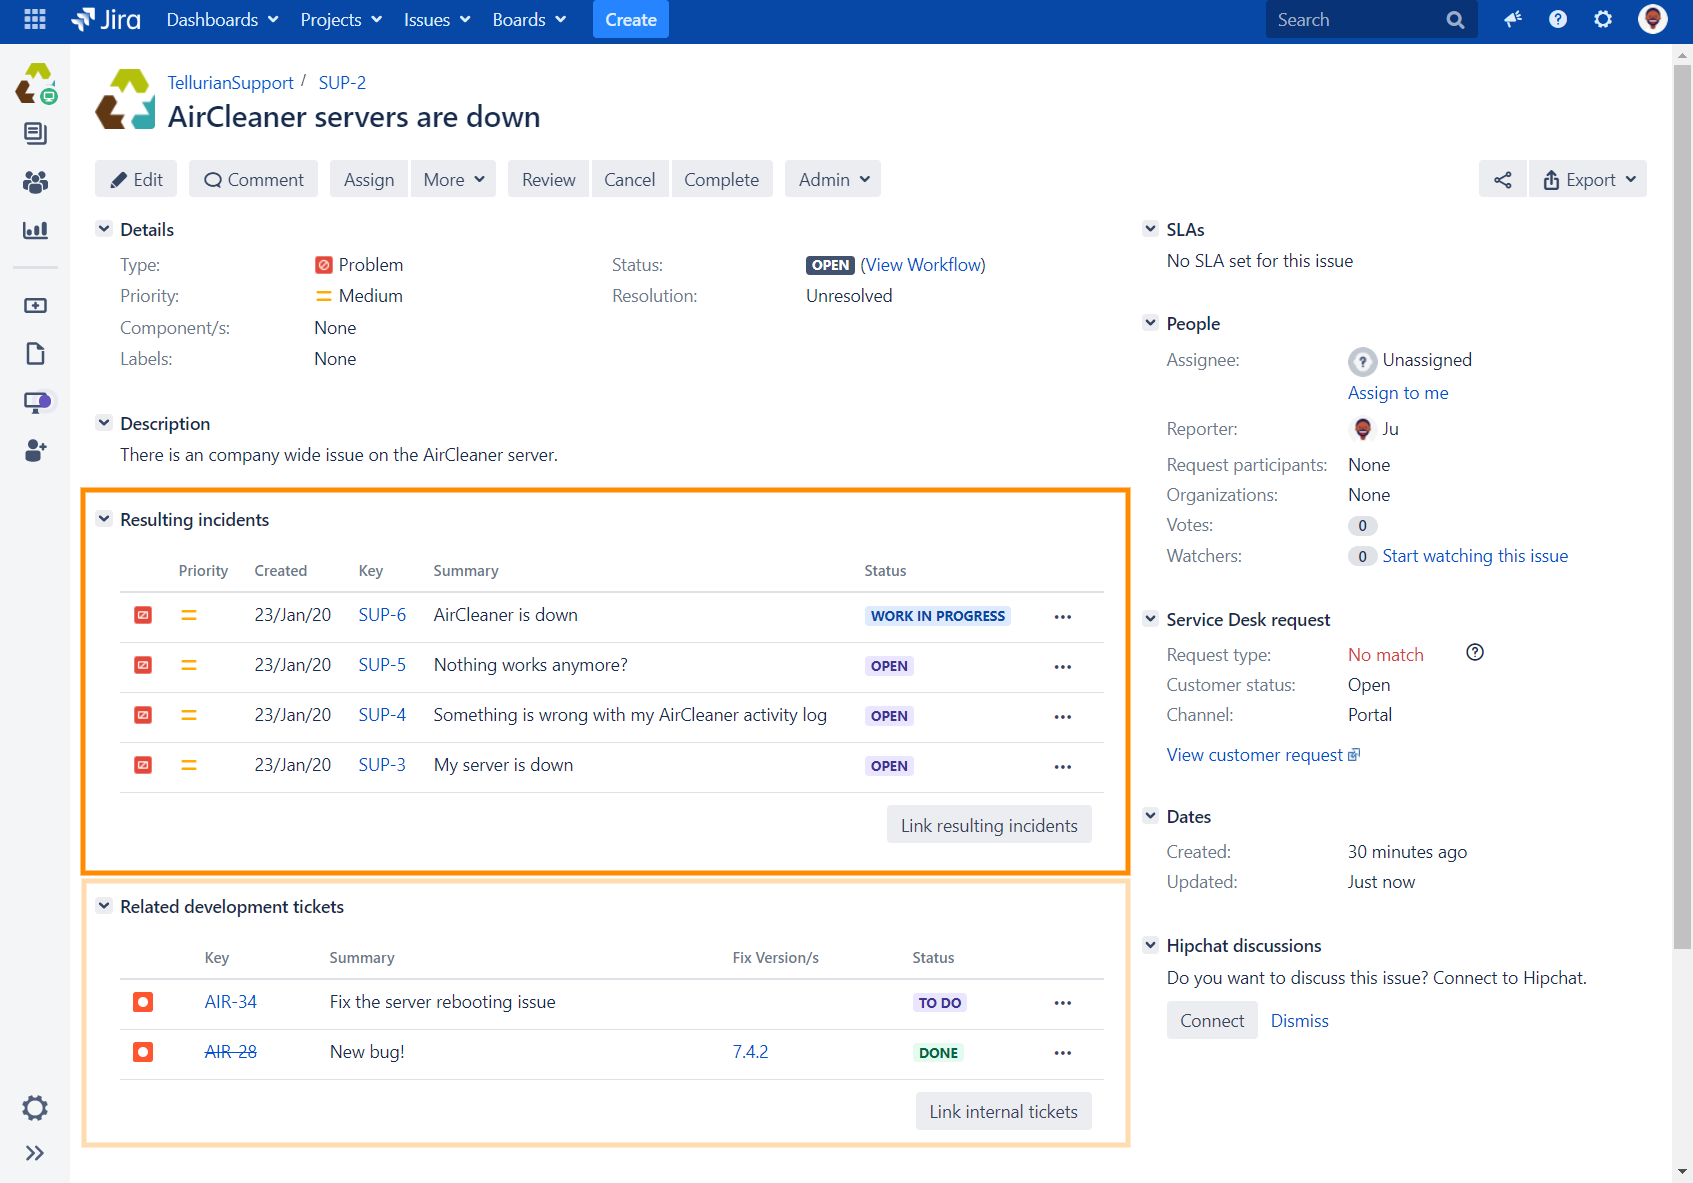Click the notifications megaphone icon in top bar
Screen dimensions: 1693x1183
[1512, 19]
